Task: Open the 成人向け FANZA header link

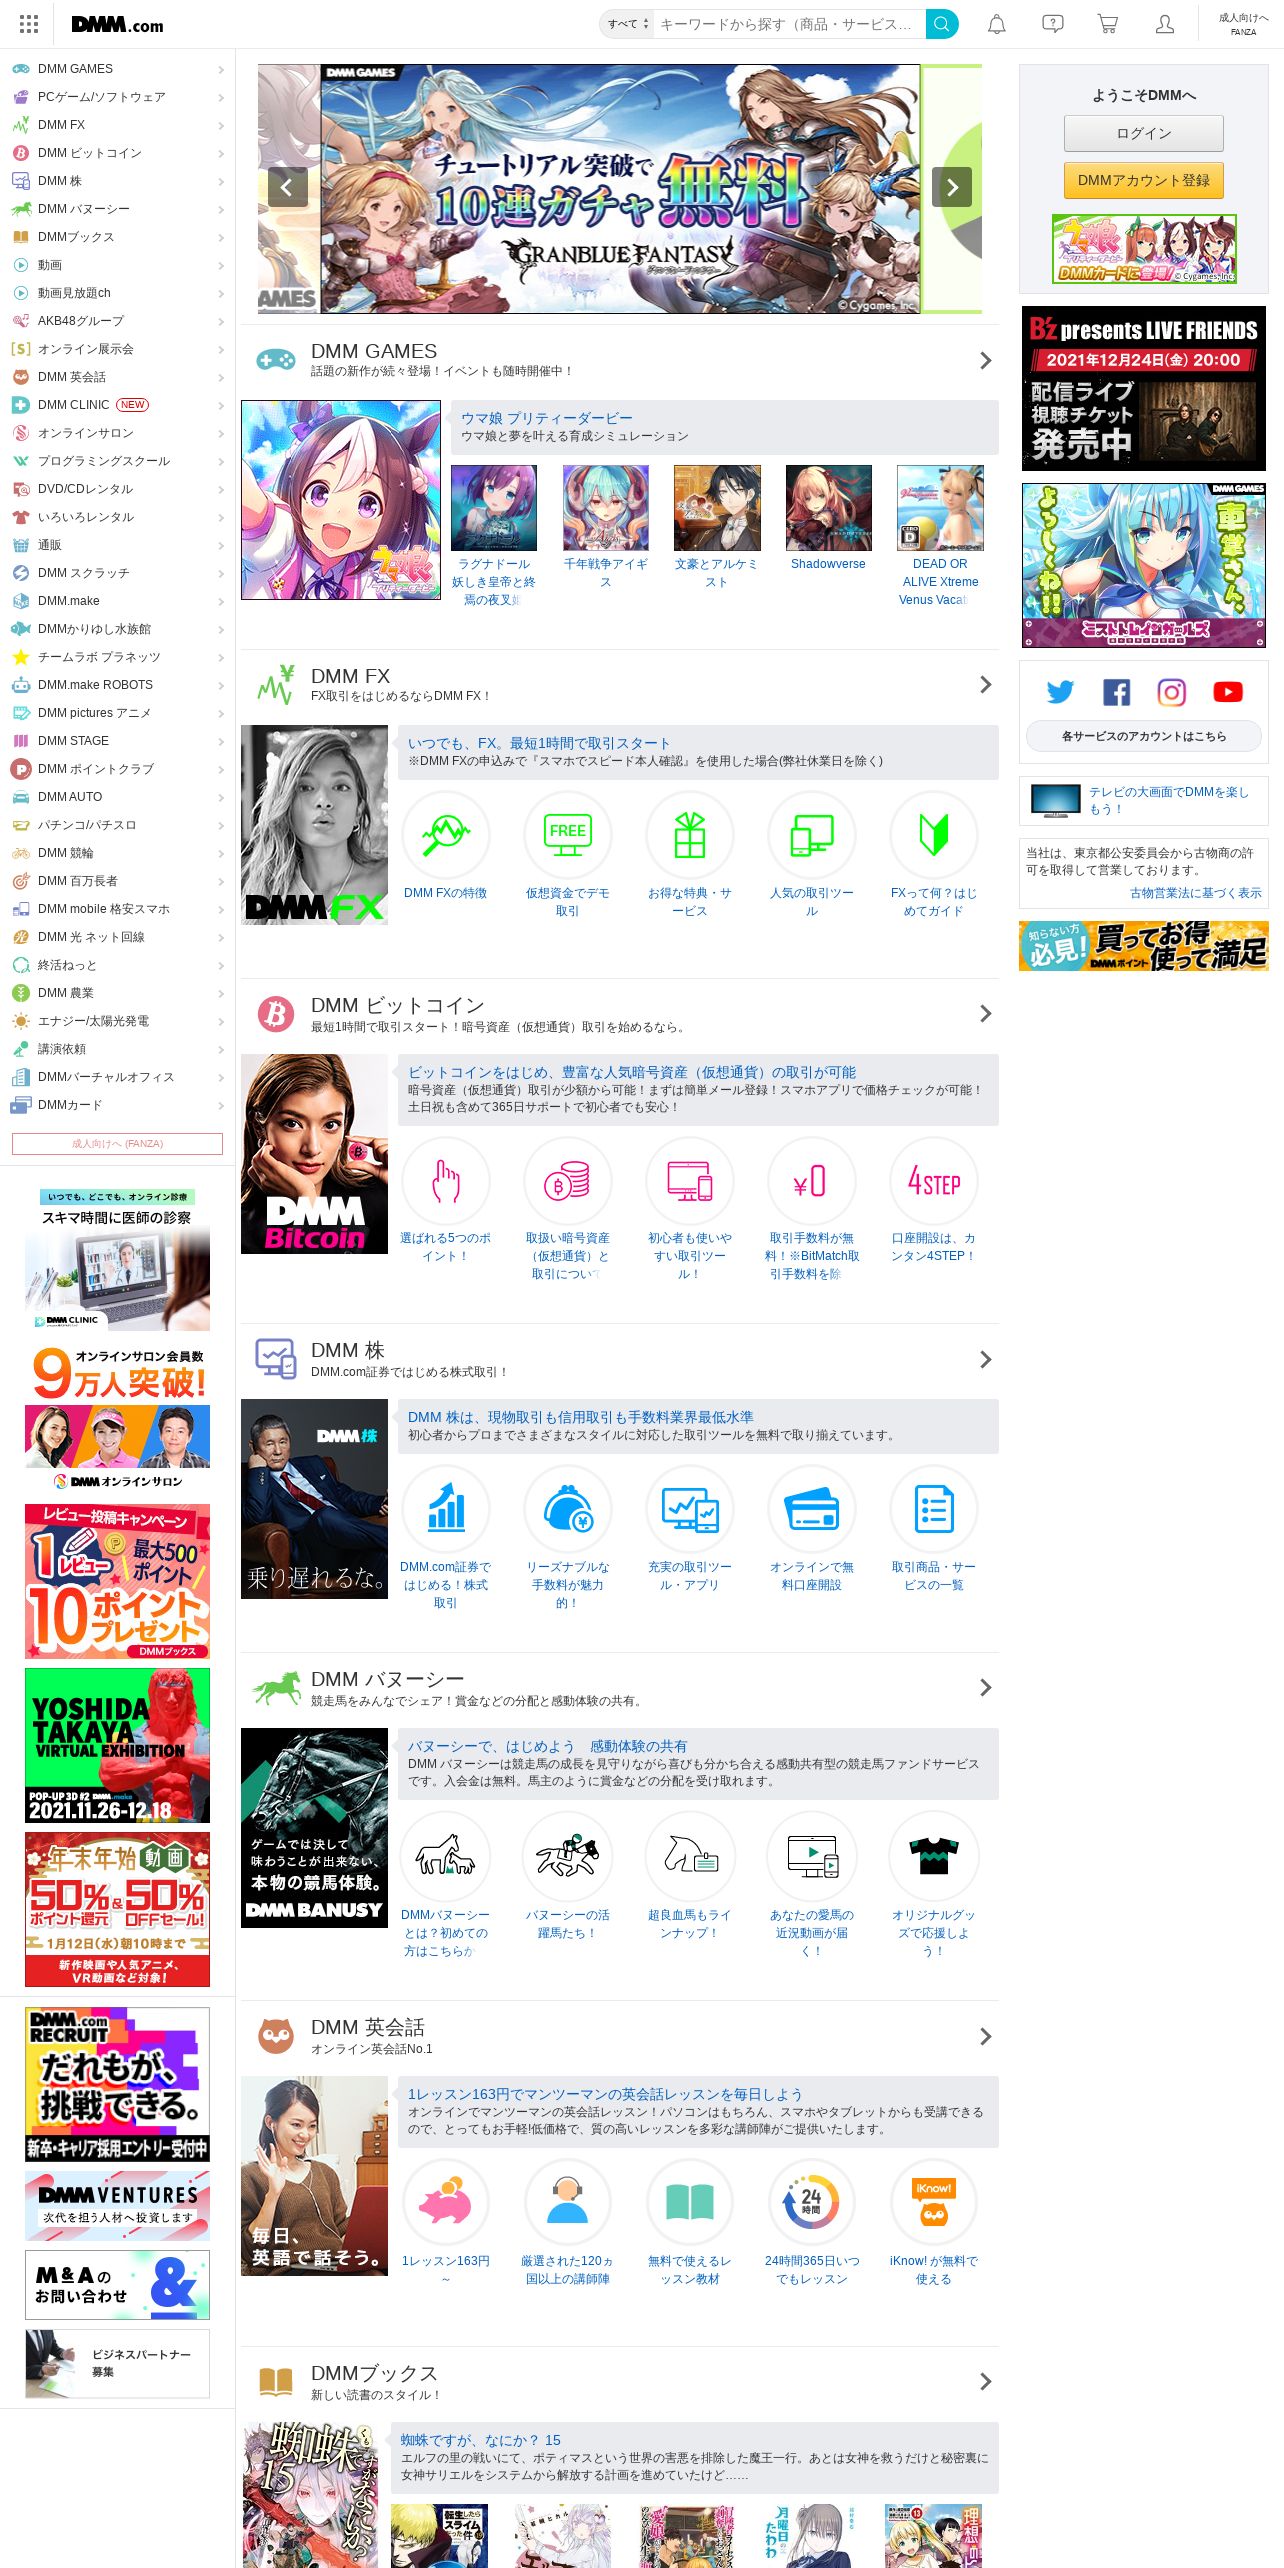Action: (x=1243, y=24)
